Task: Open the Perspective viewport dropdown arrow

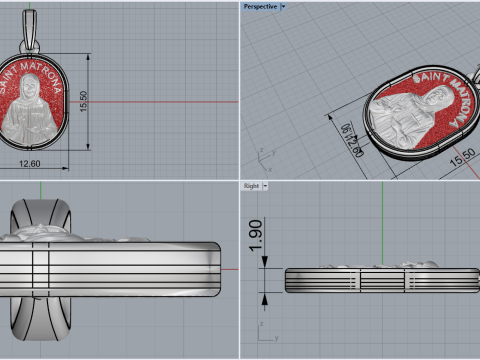Action: (283, 7)
